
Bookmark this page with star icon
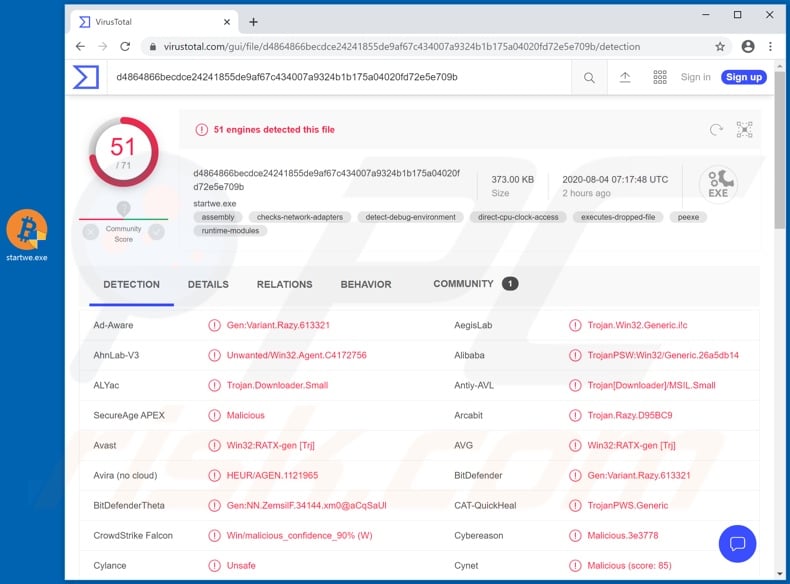720,46
